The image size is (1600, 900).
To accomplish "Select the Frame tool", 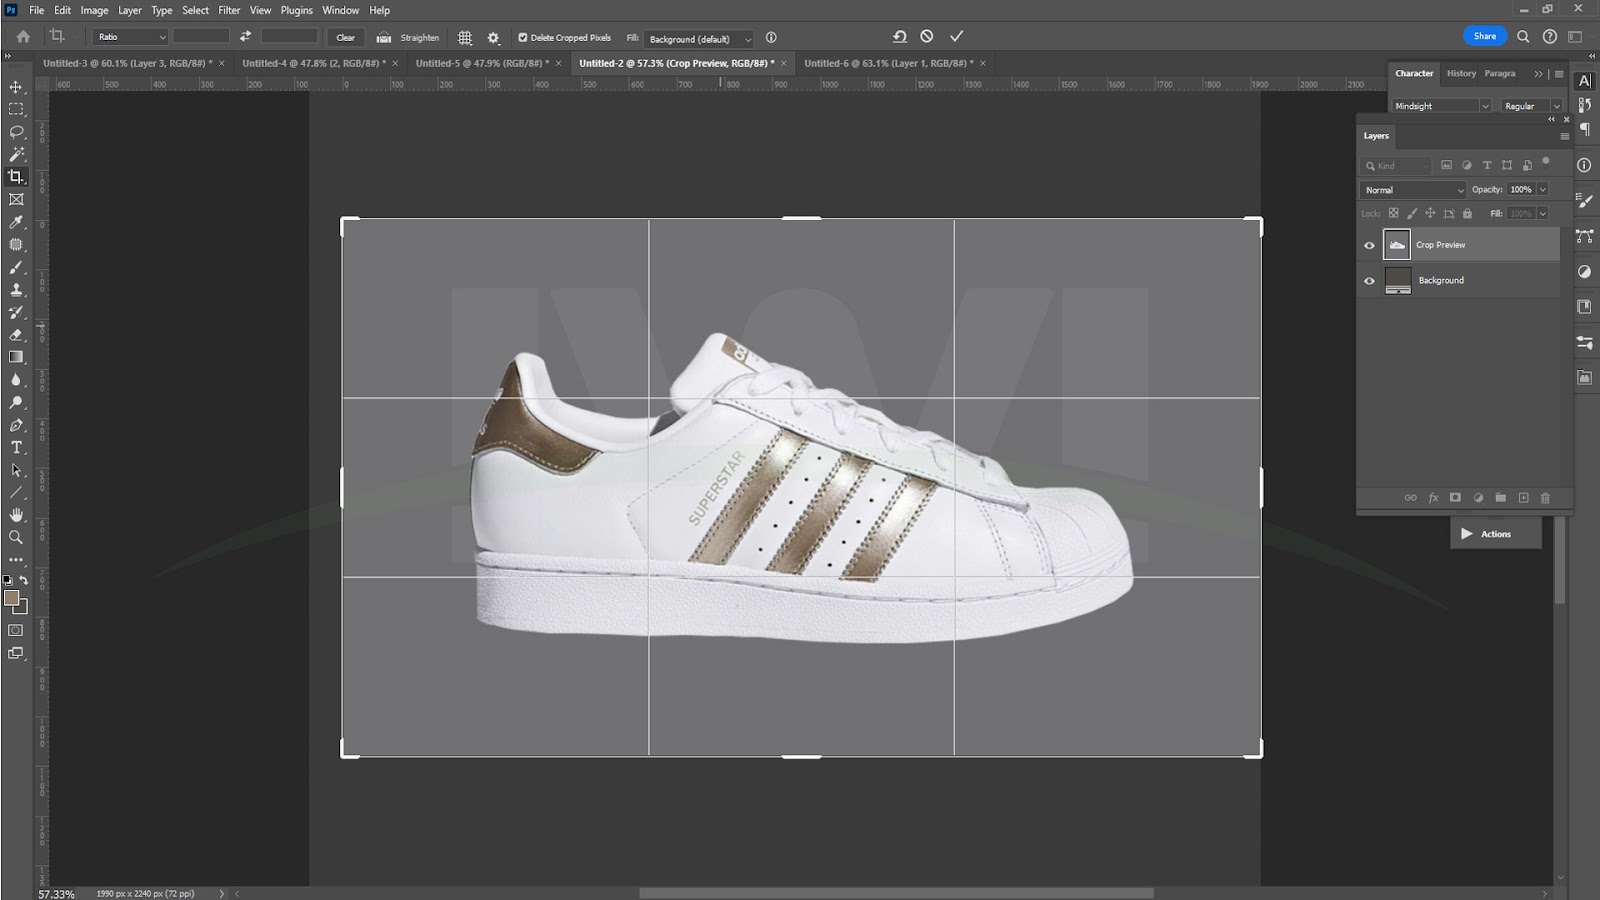I will click(x=16, y=199).
